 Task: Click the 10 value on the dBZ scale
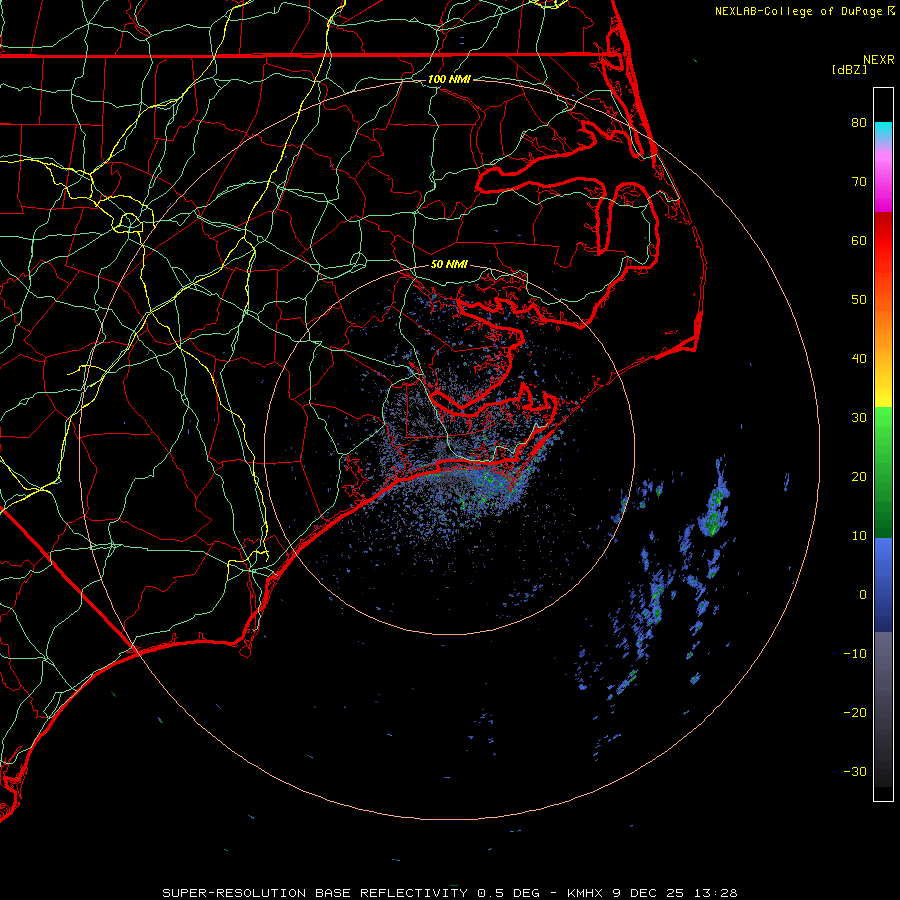click(859, 536)
